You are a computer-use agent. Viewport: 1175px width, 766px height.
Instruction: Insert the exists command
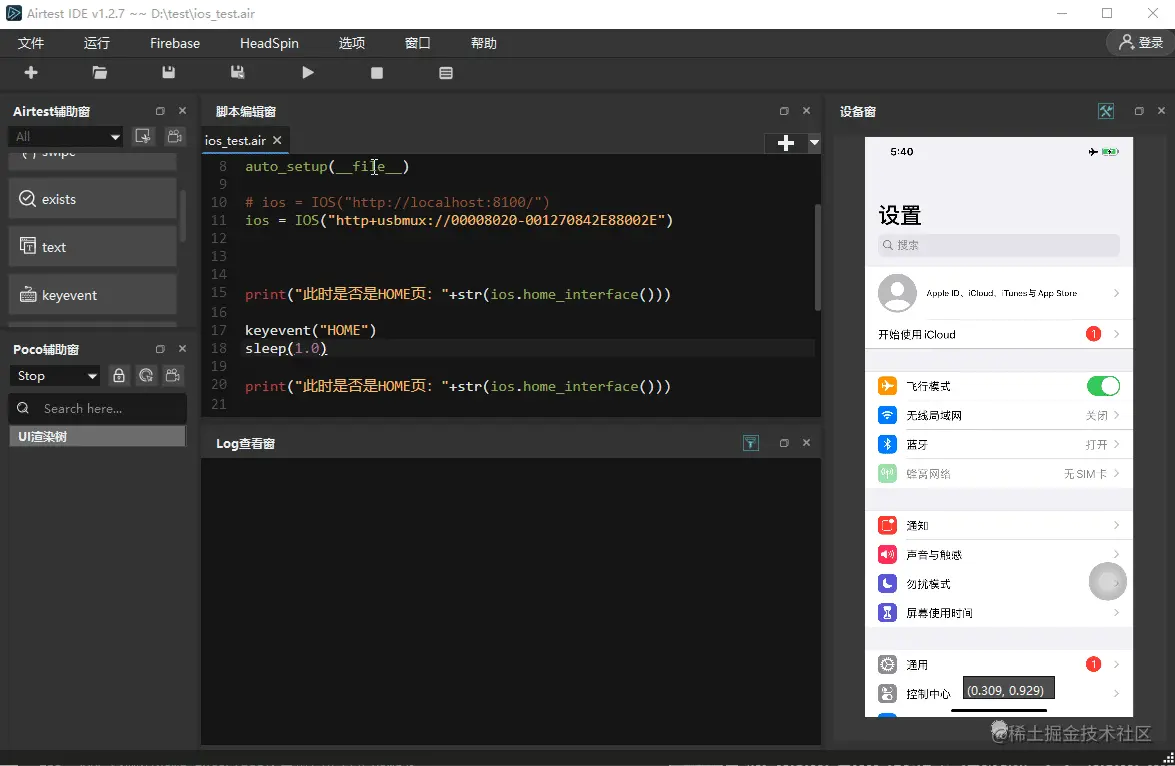pyautogui.click(x=92, y=199)
